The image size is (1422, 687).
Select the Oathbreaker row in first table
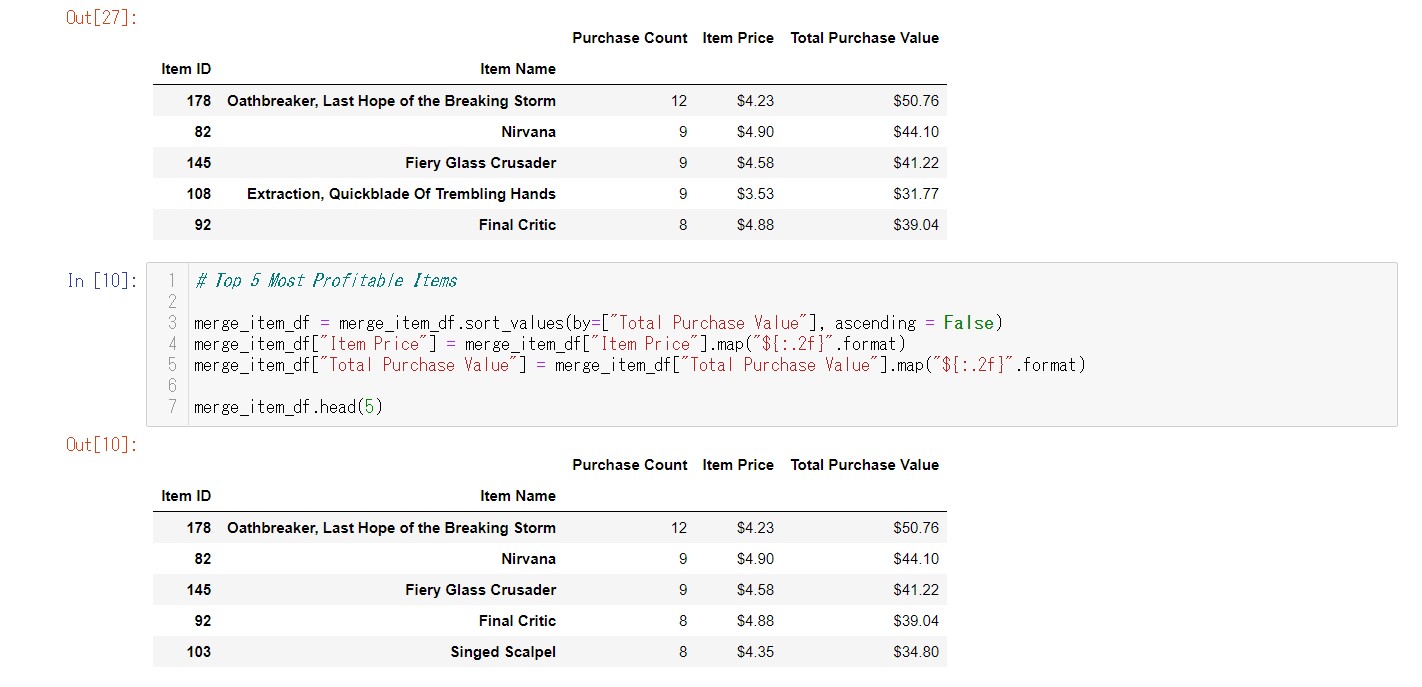tap(550, 101)
